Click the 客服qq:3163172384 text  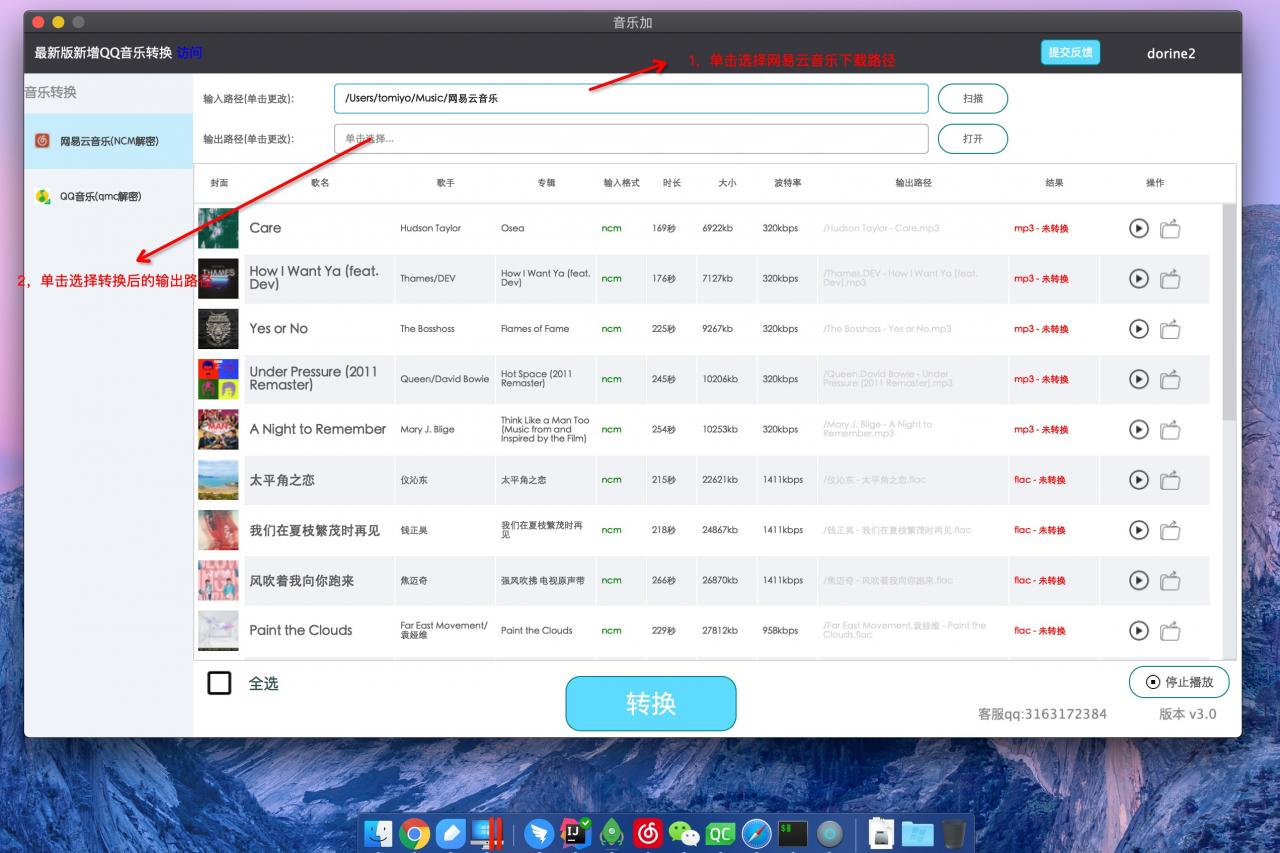pyautogui.click(x=1042, y=714)
